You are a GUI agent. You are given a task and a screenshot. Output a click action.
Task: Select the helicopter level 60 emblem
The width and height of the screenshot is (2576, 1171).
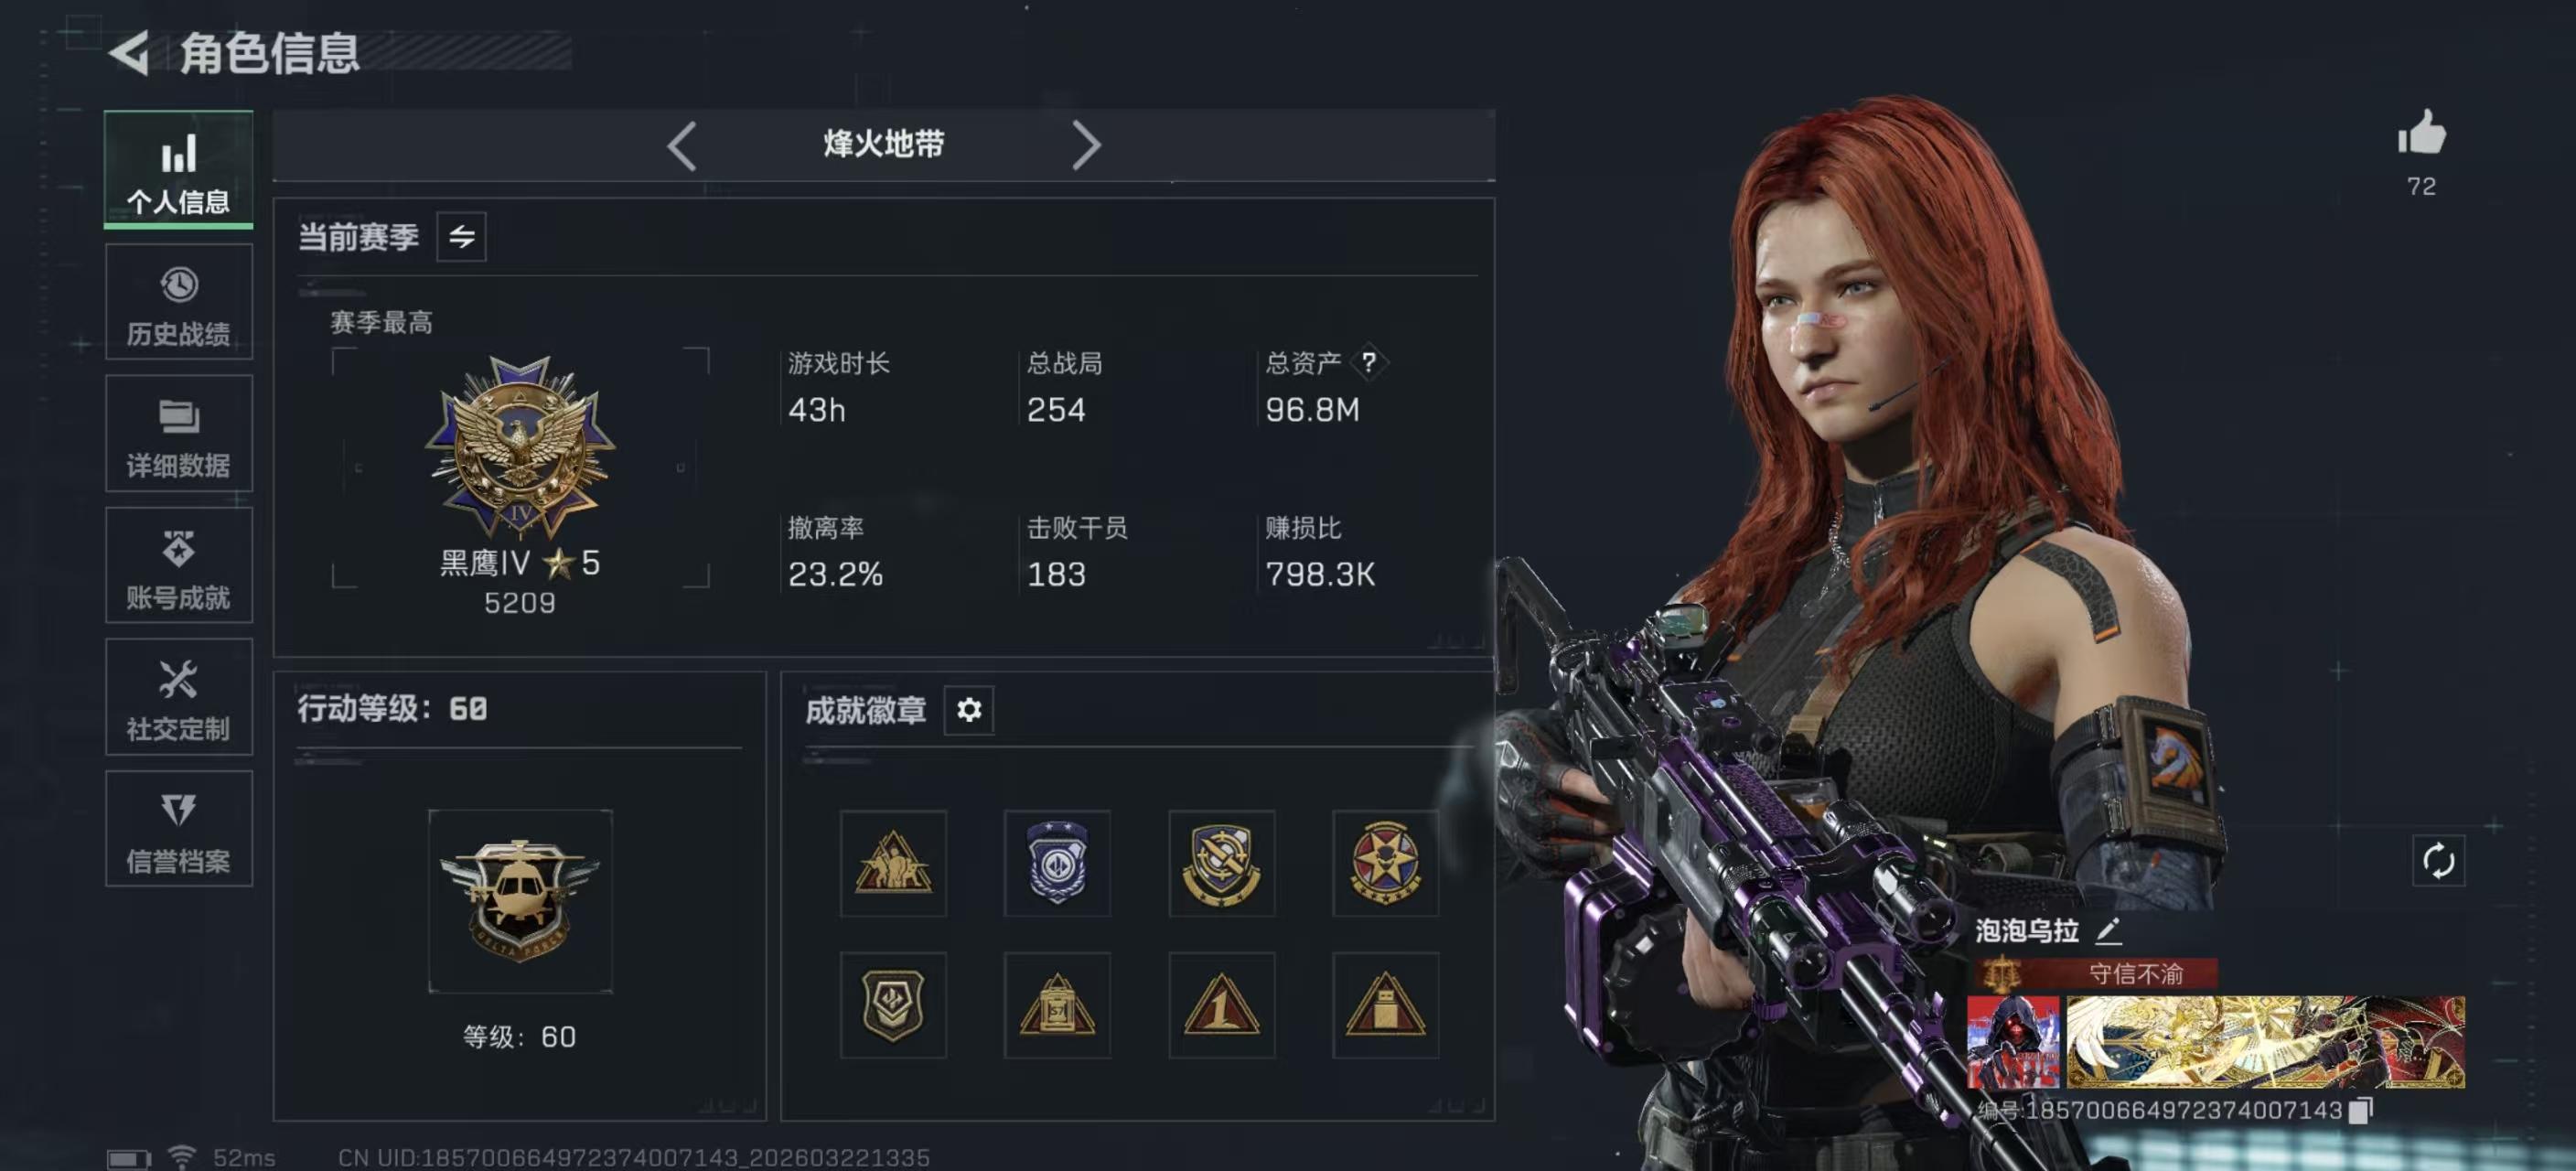tap(520, 901)
